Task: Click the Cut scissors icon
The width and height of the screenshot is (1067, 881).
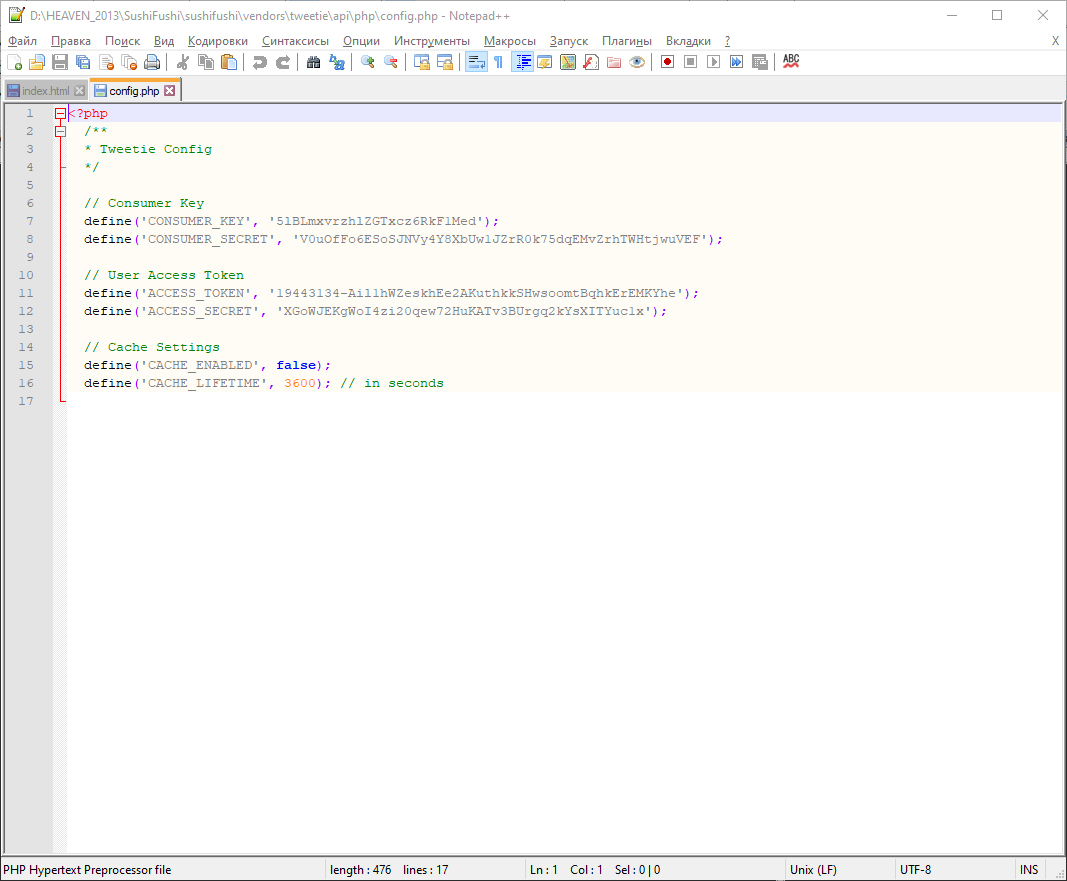Action: coord(183,62)
